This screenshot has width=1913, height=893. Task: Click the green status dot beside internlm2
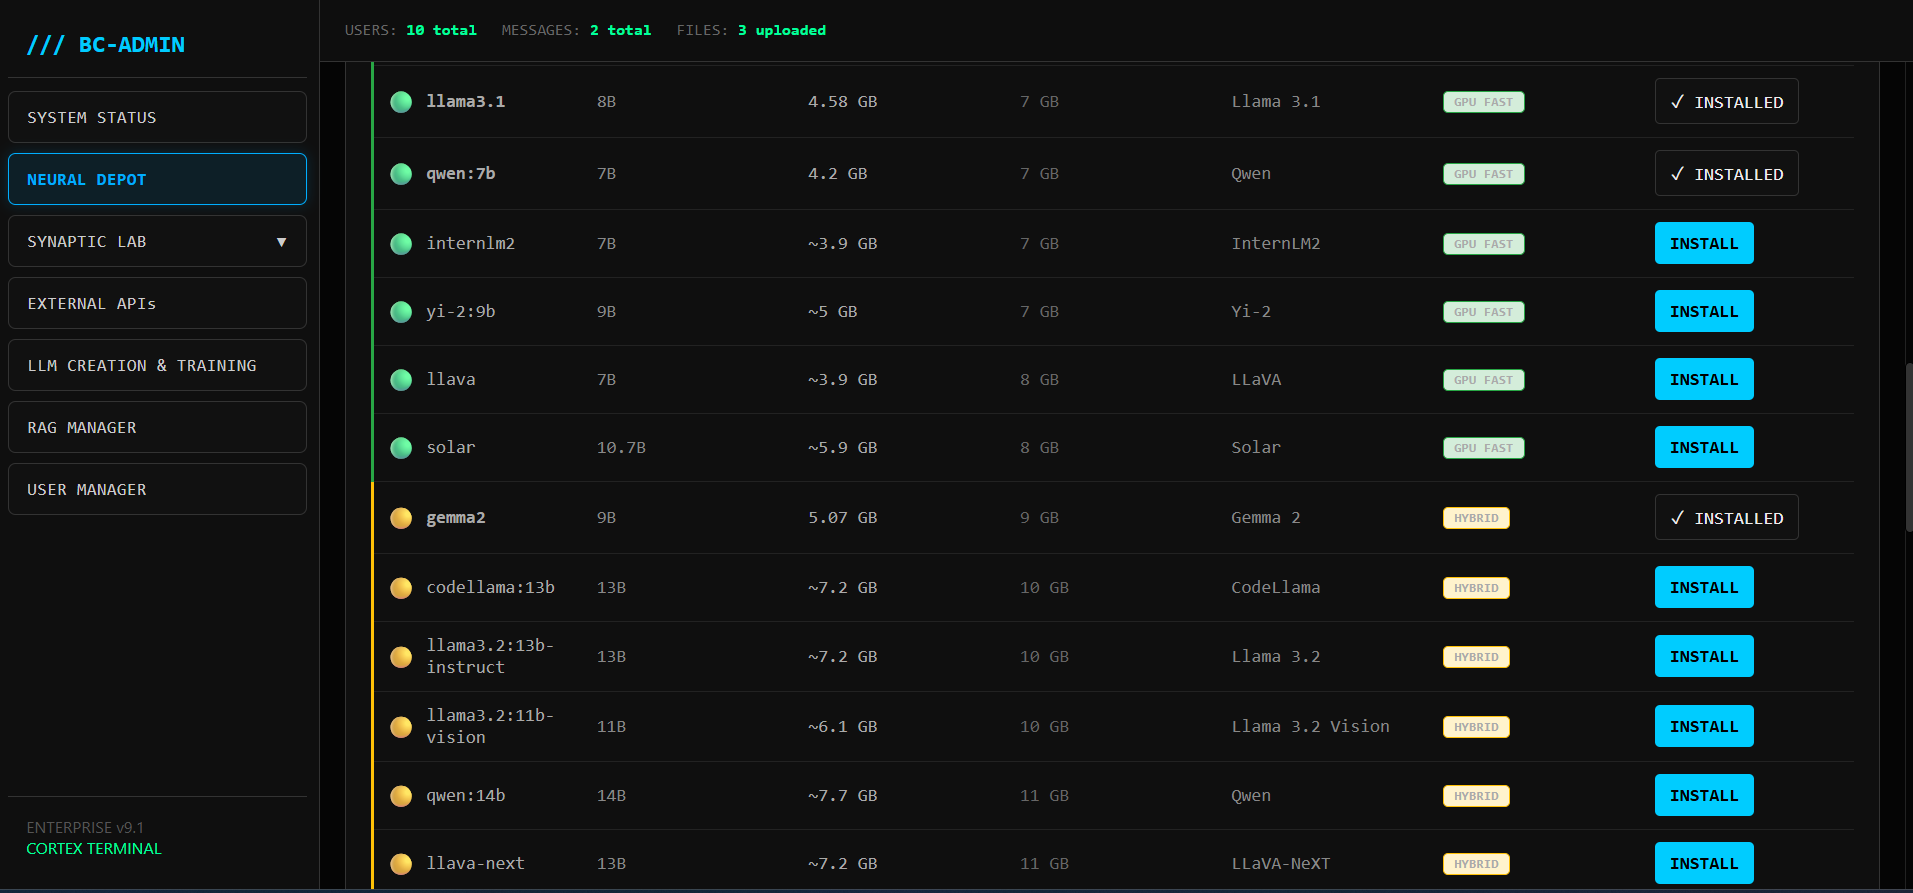pyautogui.click(x=401, y=244)
